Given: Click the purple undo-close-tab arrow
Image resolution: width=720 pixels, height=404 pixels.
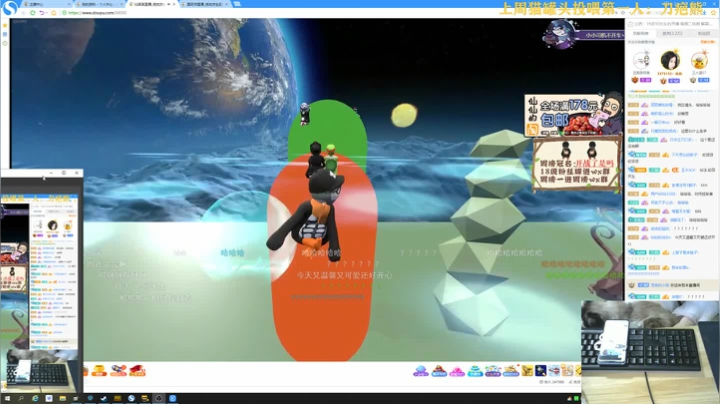Looking at the screenshot, I should pyautogui.click(x=42, y=13).
